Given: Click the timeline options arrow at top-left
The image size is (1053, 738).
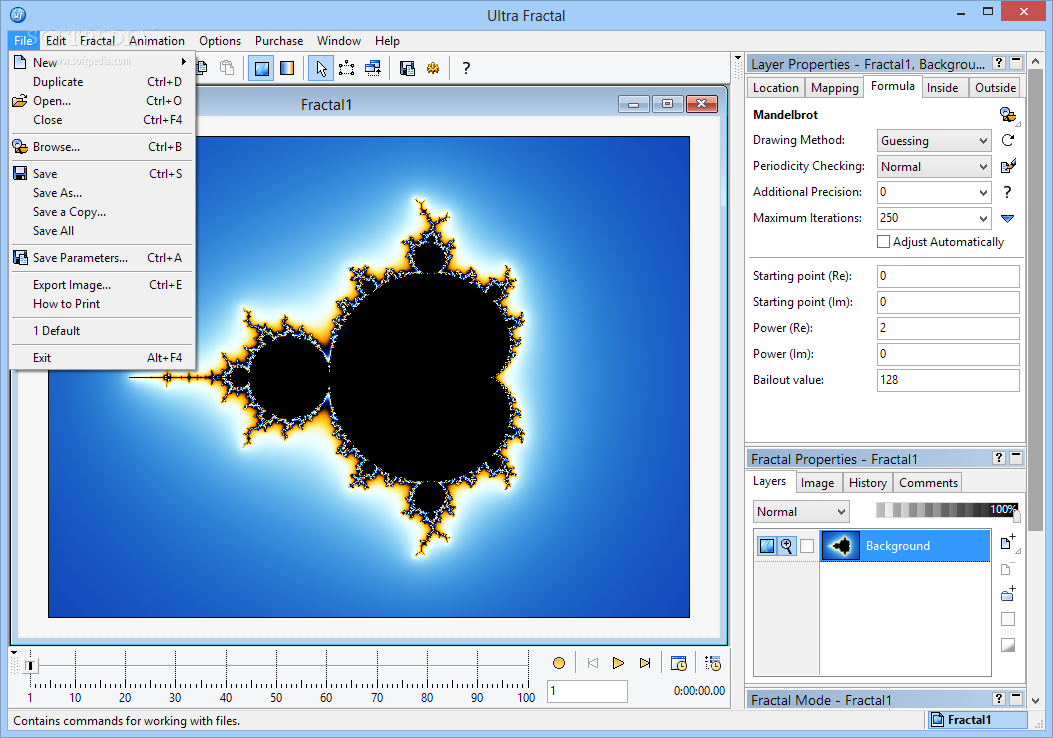Looking at the screenshot, I should click(x=14, y=652).
